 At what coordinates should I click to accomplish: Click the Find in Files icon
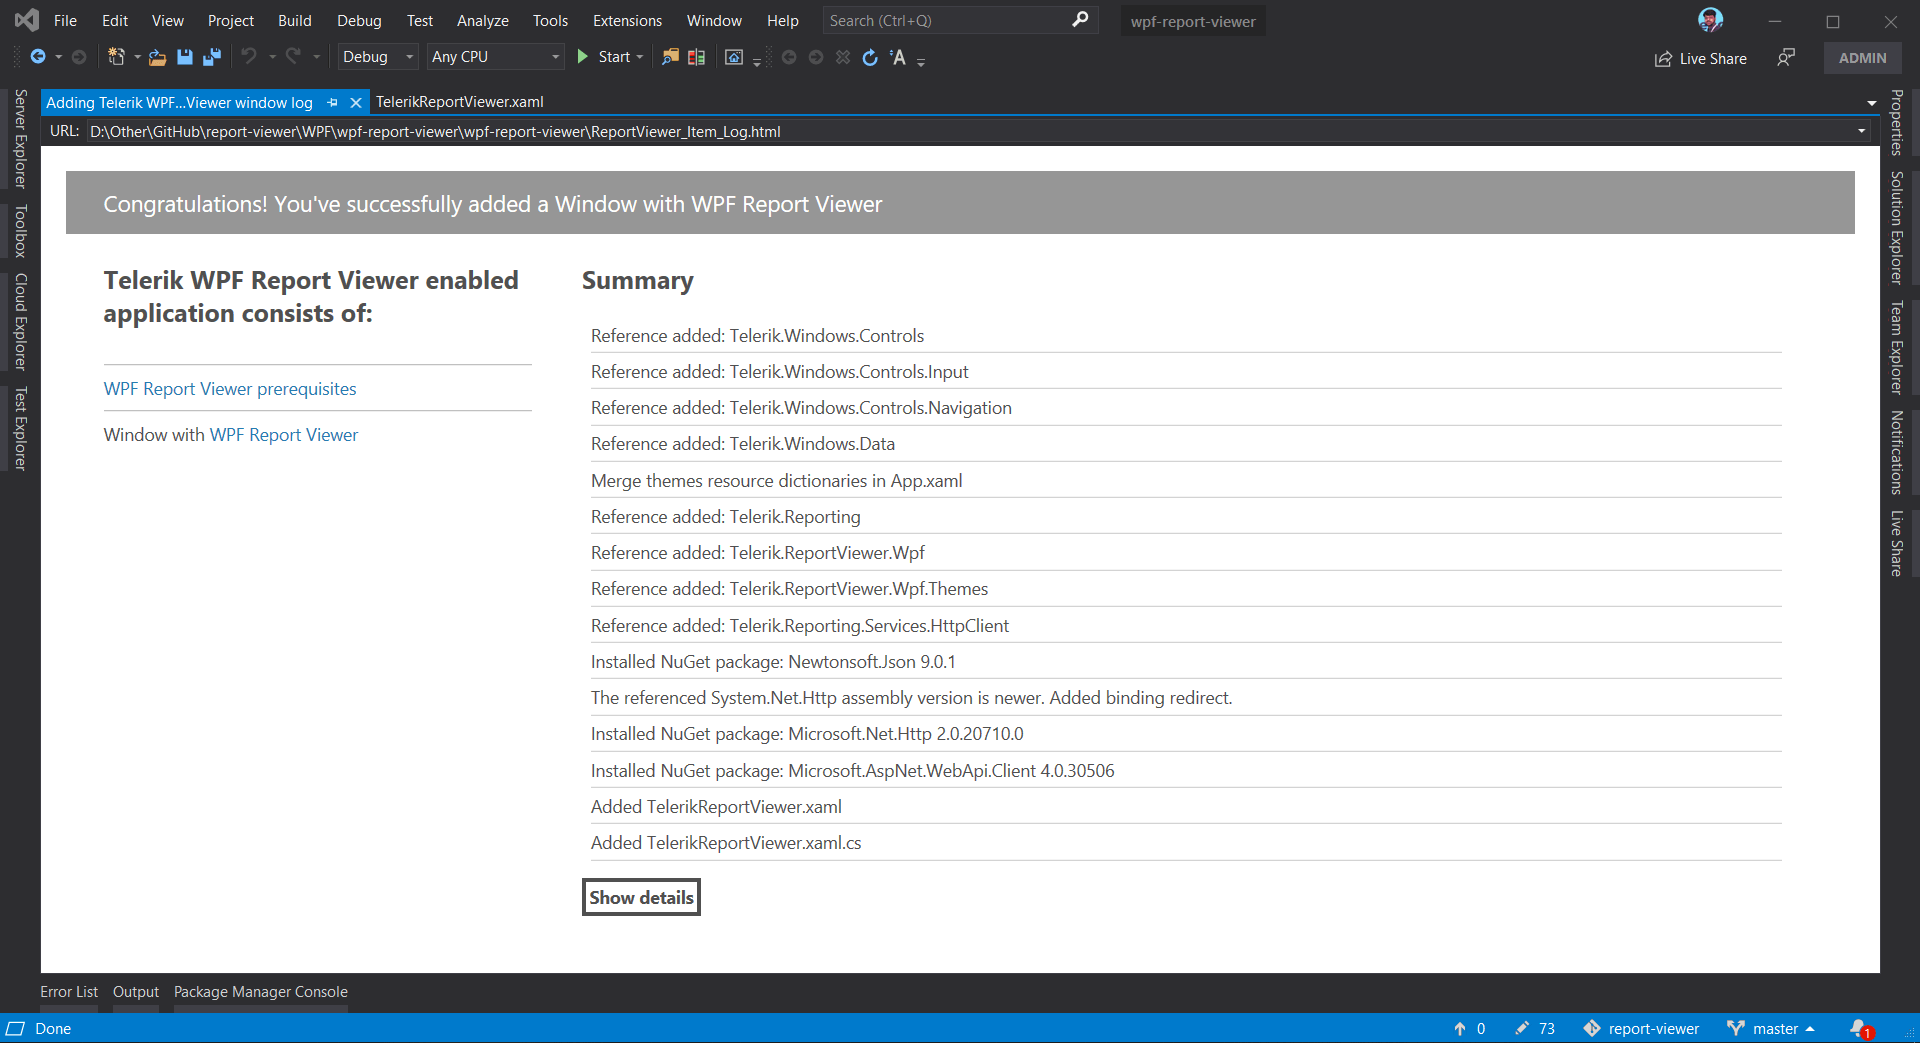pyautogui.click(x=670, y=57)
